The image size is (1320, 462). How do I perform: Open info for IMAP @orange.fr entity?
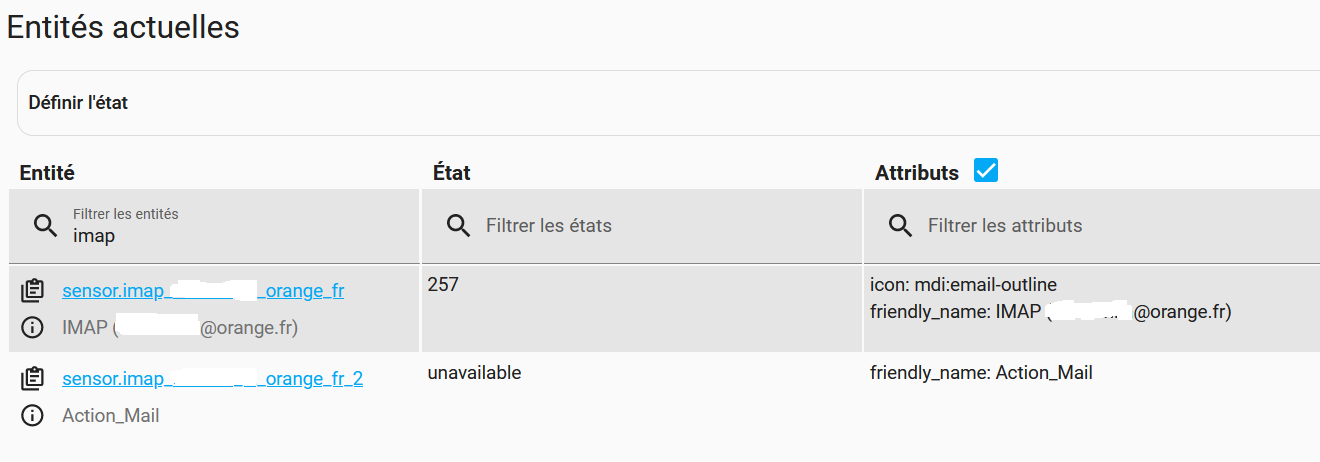click(x=33, y=327)
